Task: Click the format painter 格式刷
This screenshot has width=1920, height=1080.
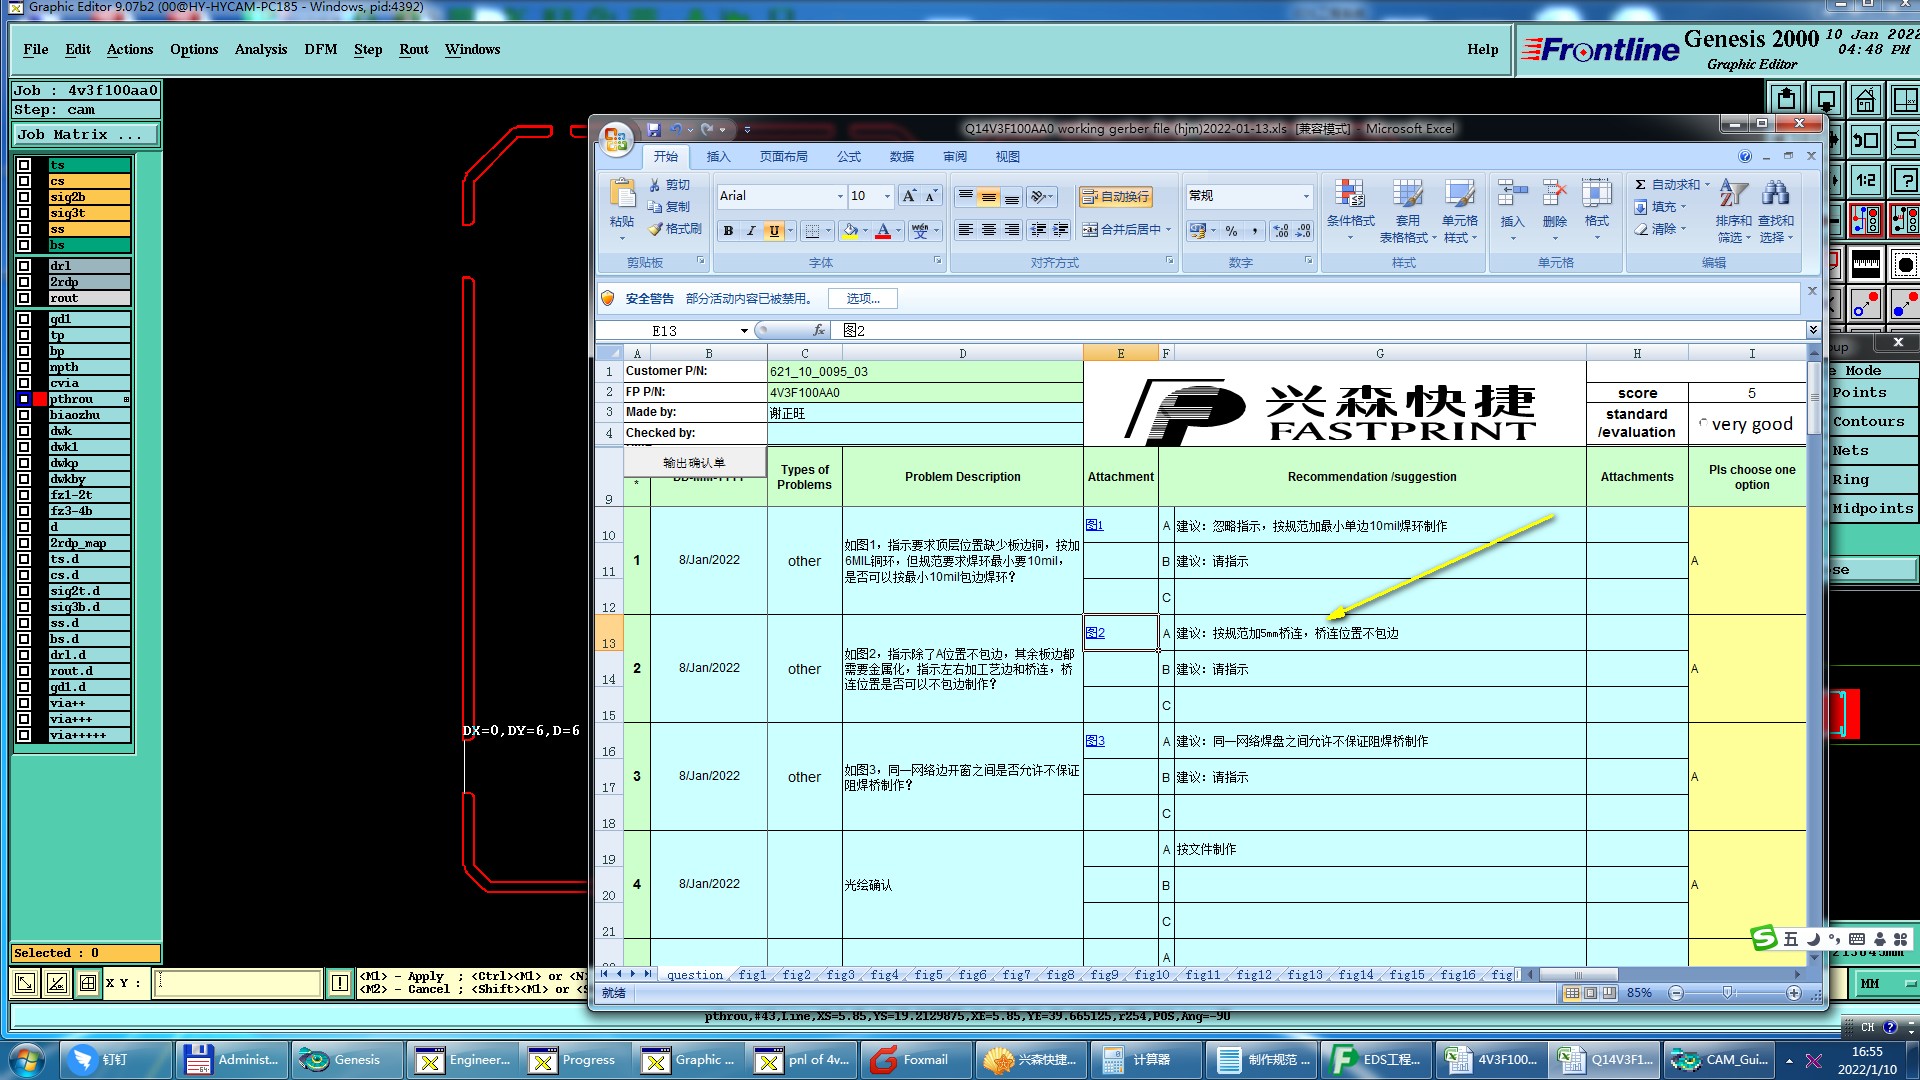Action: point(675,229)
